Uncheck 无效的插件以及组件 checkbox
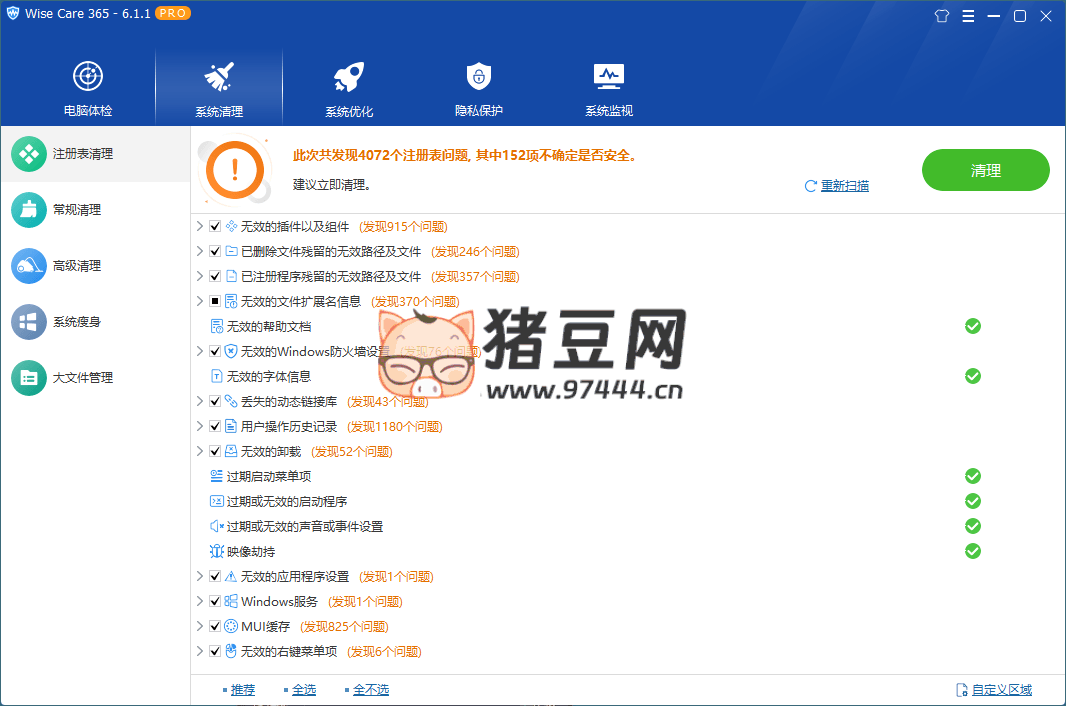Screen dimensions: 1066x706 click(215, 227)
